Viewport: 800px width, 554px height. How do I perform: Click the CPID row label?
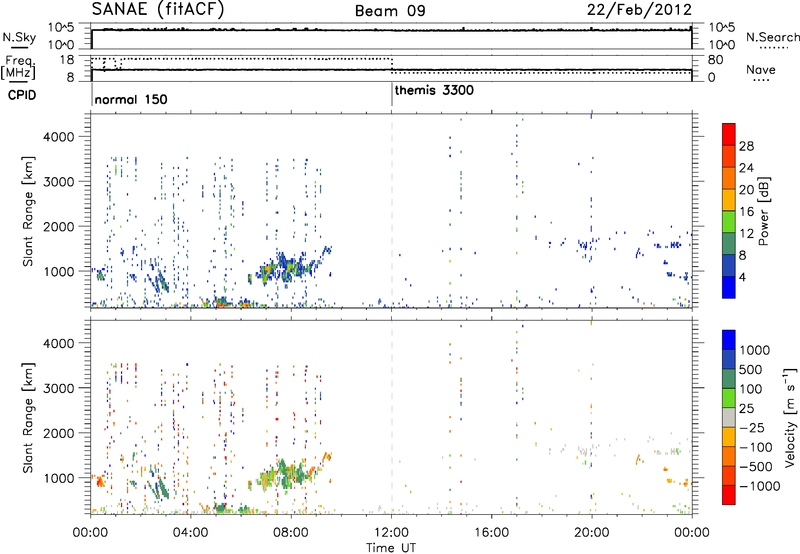(x=21, y=95)
